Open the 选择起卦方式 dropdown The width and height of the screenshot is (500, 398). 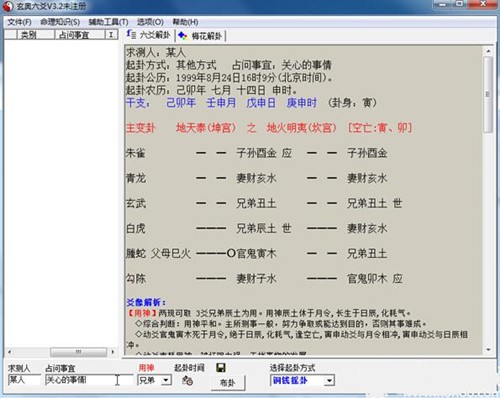click(329, 380)
